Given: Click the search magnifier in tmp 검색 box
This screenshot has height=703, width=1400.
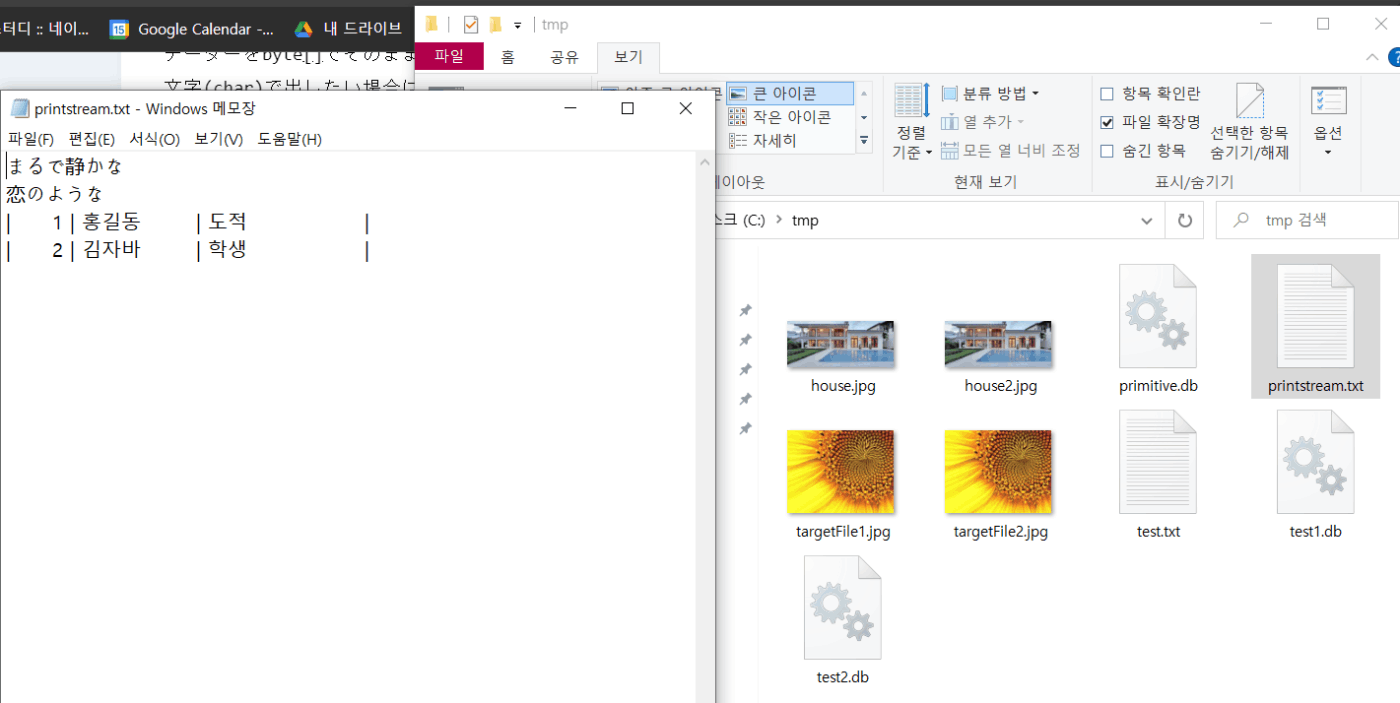Looking at the screenshot, I should point(1241,220).
